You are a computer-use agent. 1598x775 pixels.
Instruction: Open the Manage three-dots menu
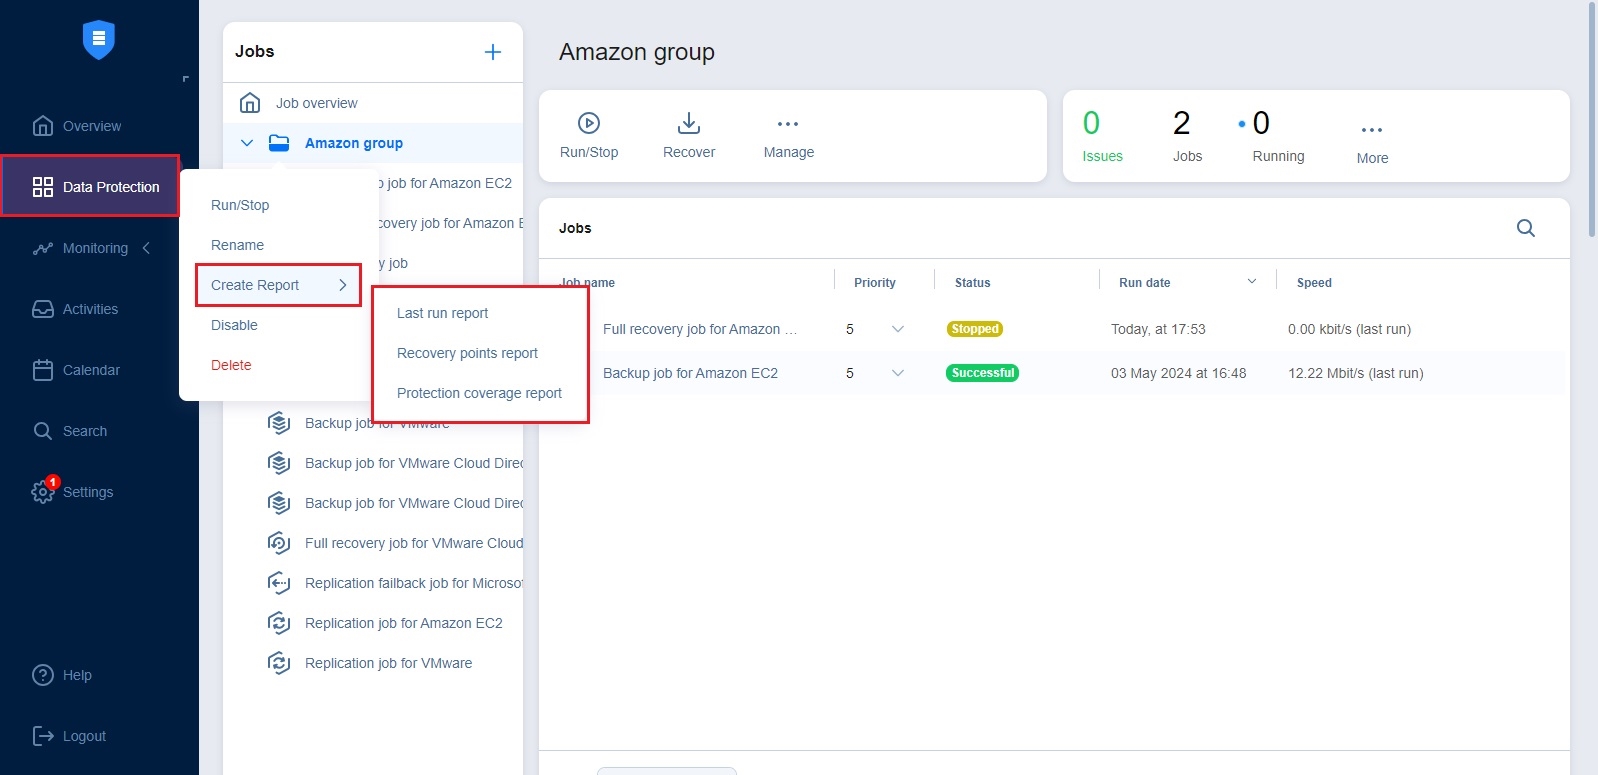click(x=788, y=124)
